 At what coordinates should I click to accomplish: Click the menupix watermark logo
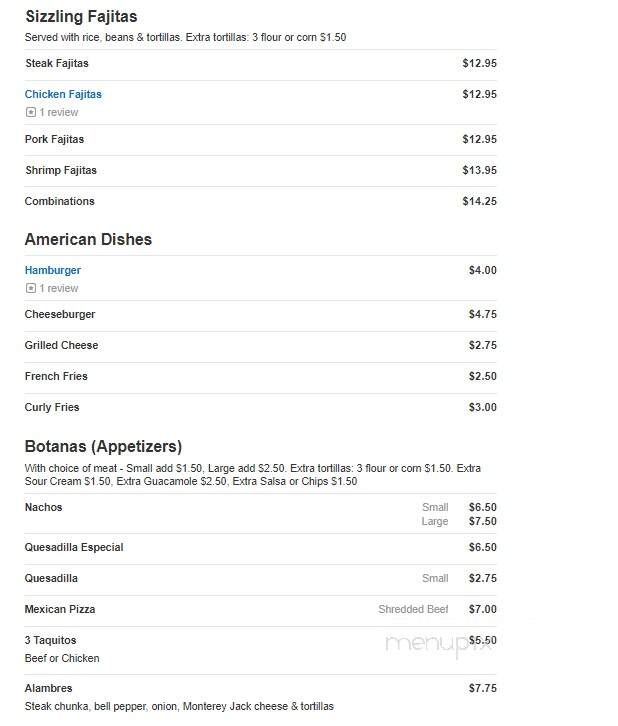tap(438, 645)
